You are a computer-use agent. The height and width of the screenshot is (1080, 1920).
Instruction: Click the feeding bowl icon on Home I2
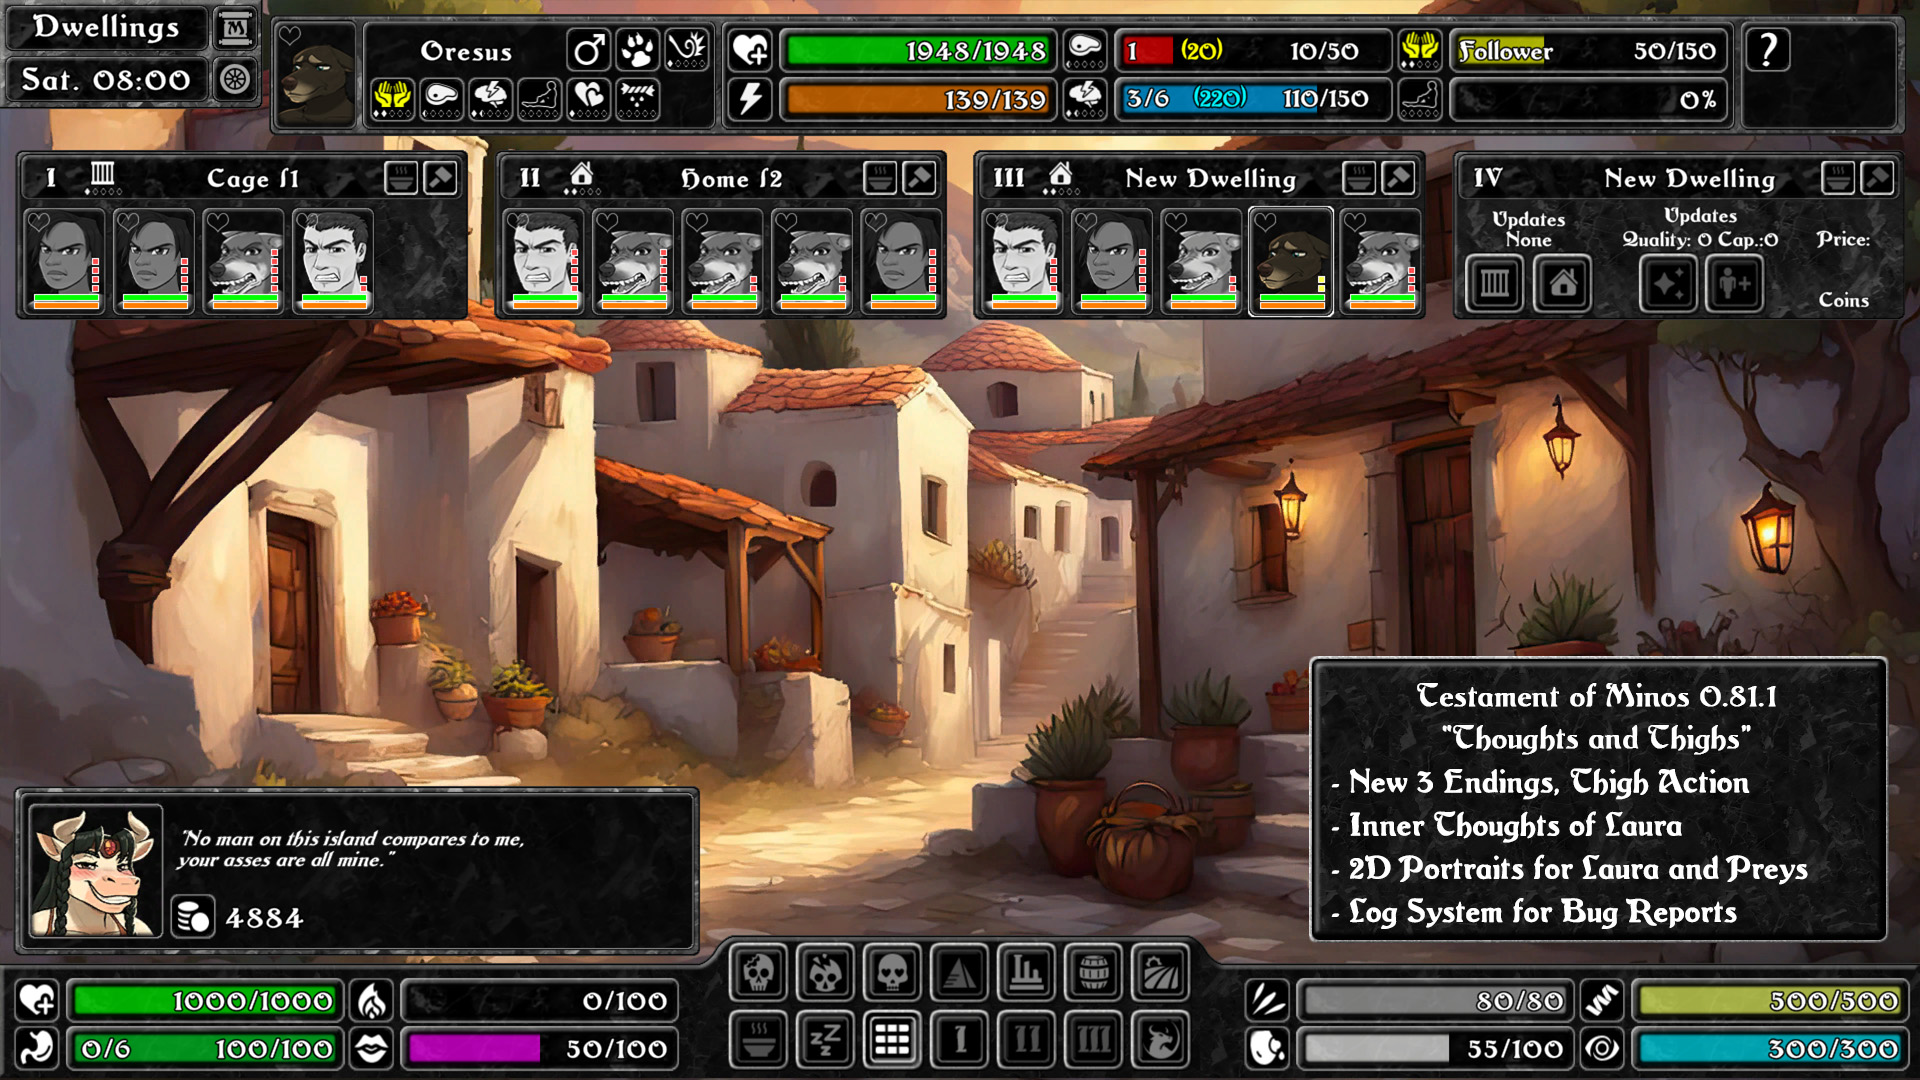[x=879, y=178]
